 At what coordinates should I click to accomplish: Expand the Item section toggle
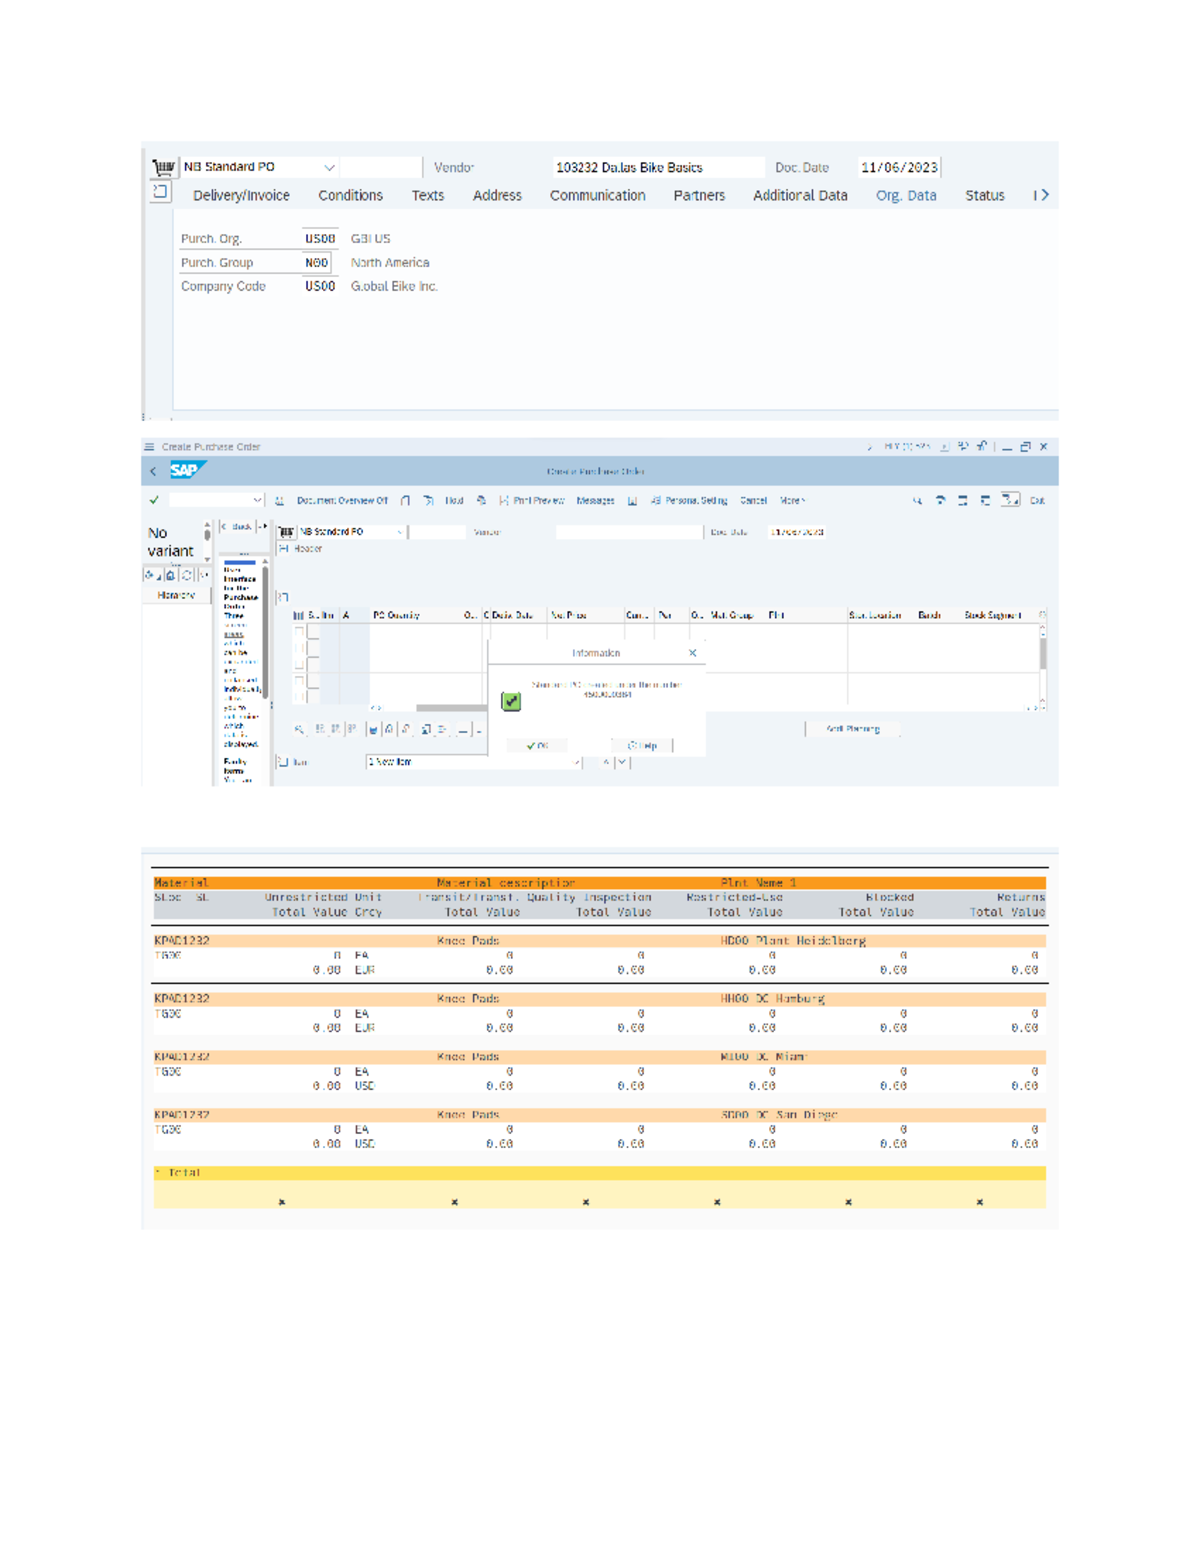(284, 762)
